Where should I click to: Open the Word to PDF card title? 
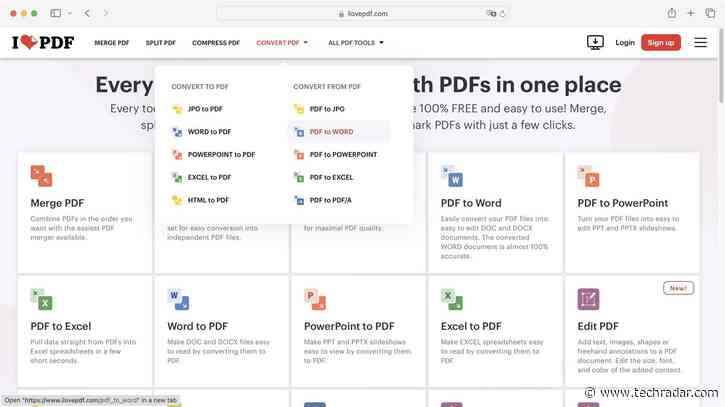pos(197,327)
